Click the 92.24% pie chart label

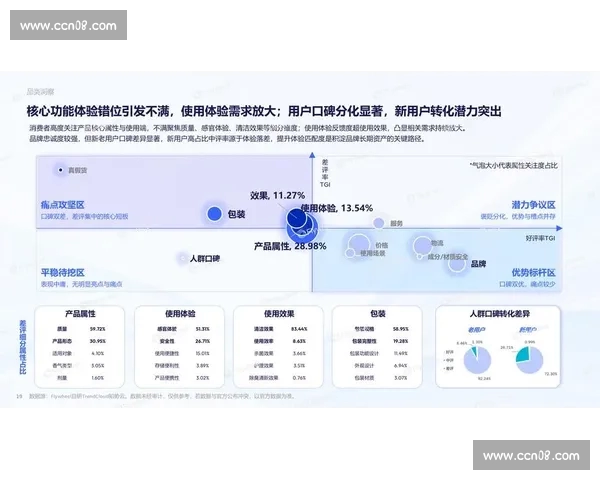point(484,379)
